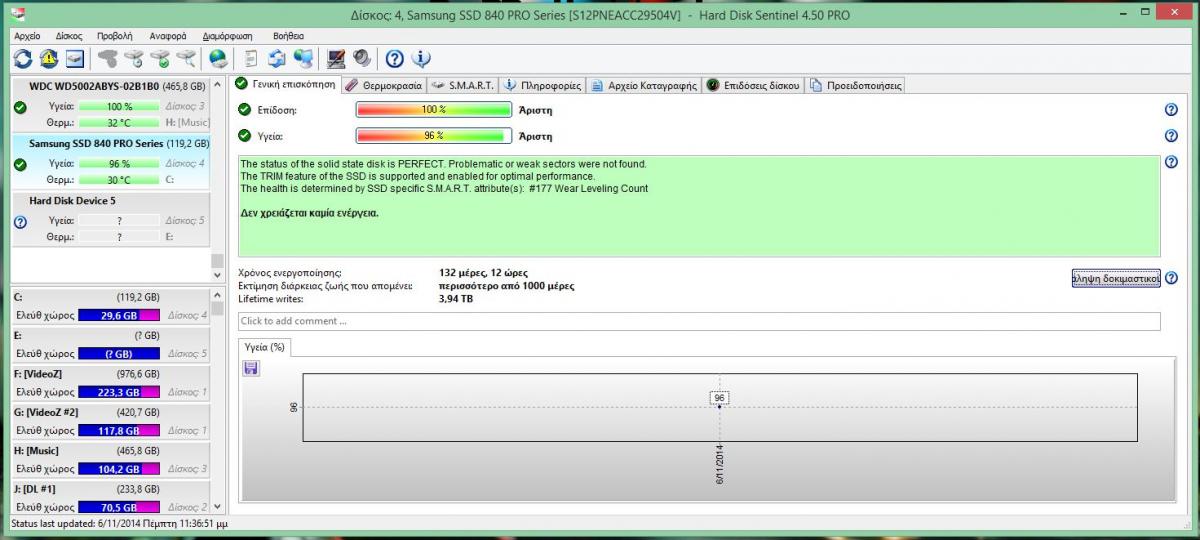Click the blue arrows send report icon
1200x540 pixels.
pyautogui.click(x=277, y=58)
